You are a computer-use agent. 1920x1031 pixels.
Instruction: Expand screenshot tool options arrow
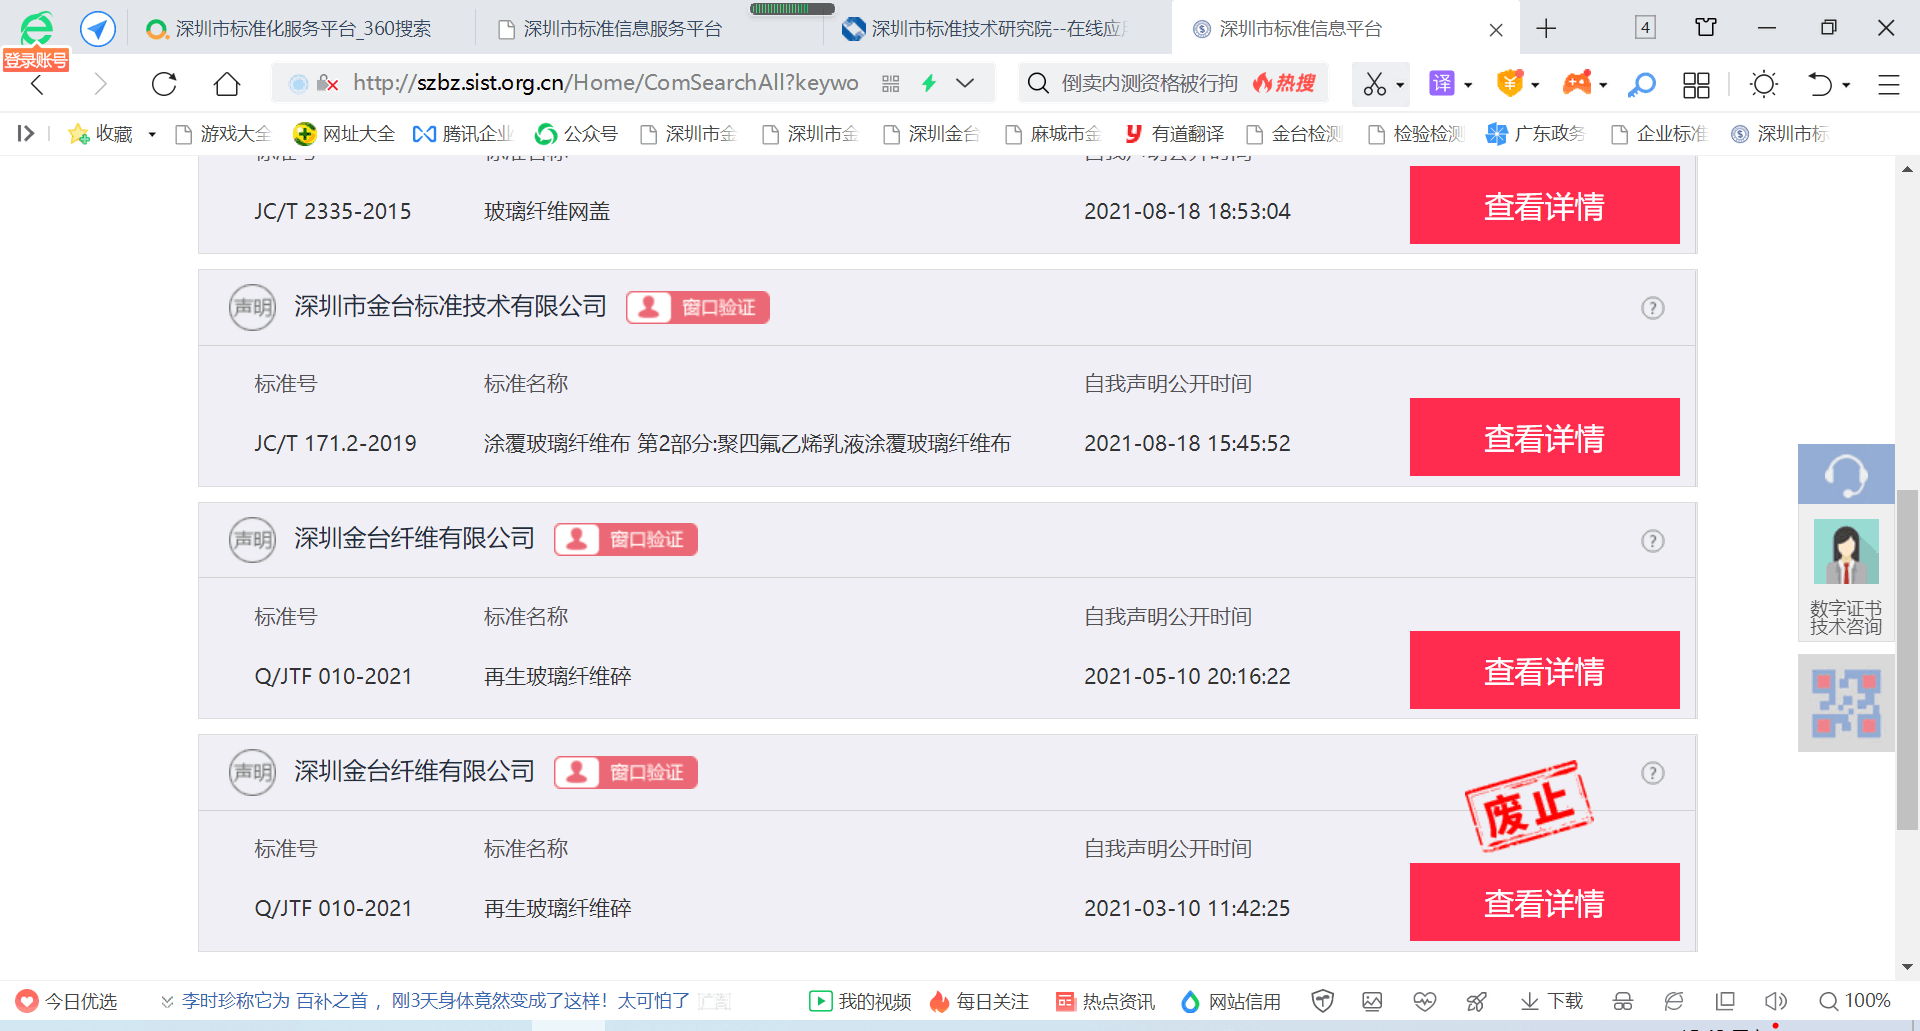click(x=1400, y=85)
